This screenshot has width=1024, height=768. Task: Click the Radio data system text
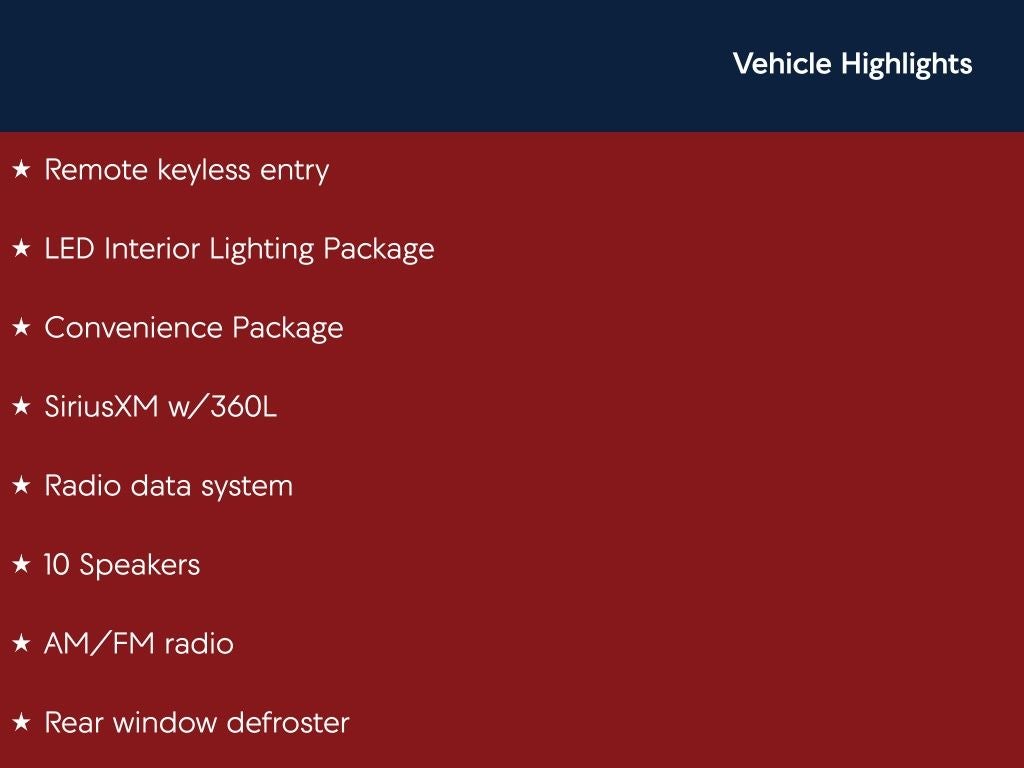pyautogui.click(x=168, y=487)
